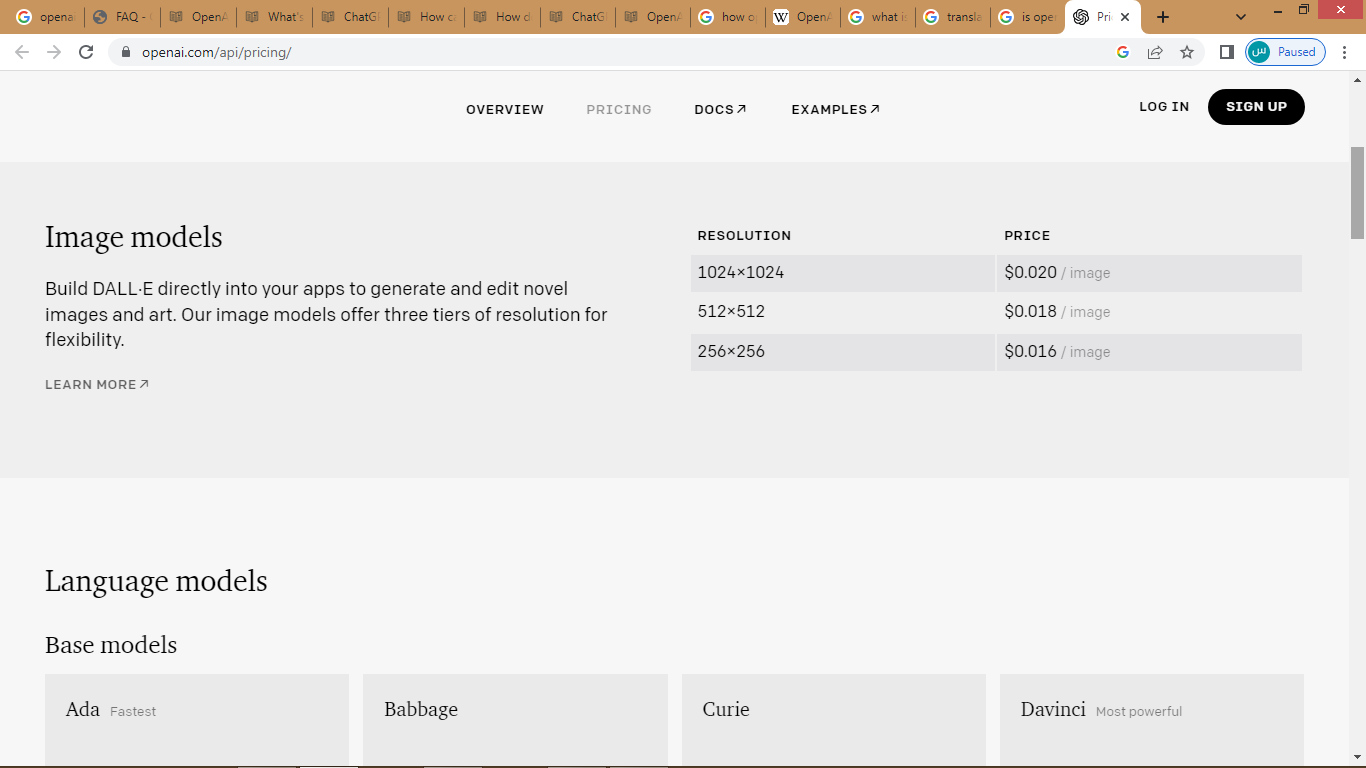Viewport: 1366px width, 768px height.
Task: Click the $0.018 / image price
Action: (1057, 312)
